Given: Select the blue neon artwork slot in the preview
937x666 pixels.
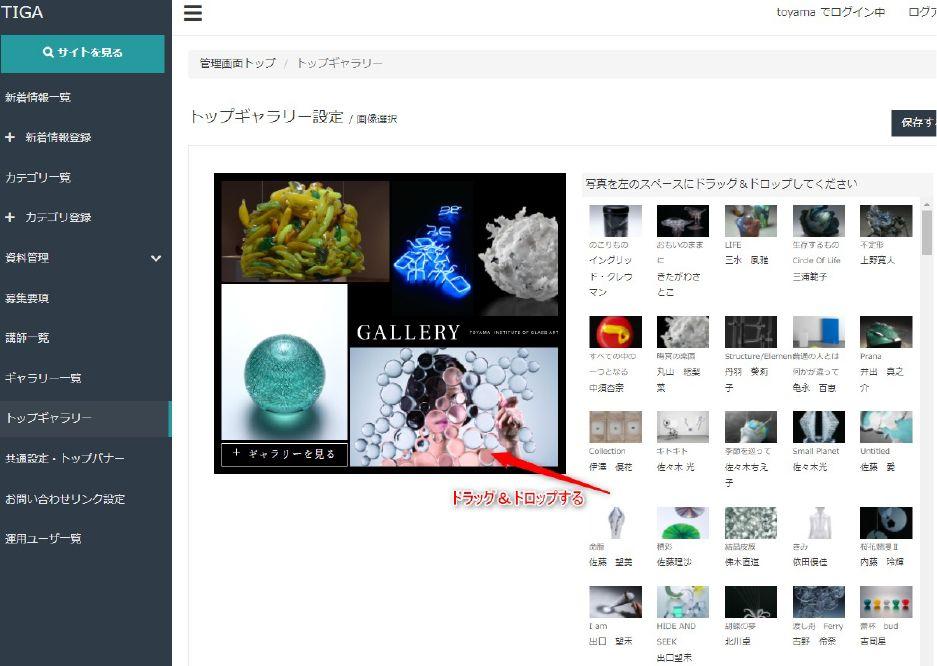Looking at the screenshot, I should point(433,248).
